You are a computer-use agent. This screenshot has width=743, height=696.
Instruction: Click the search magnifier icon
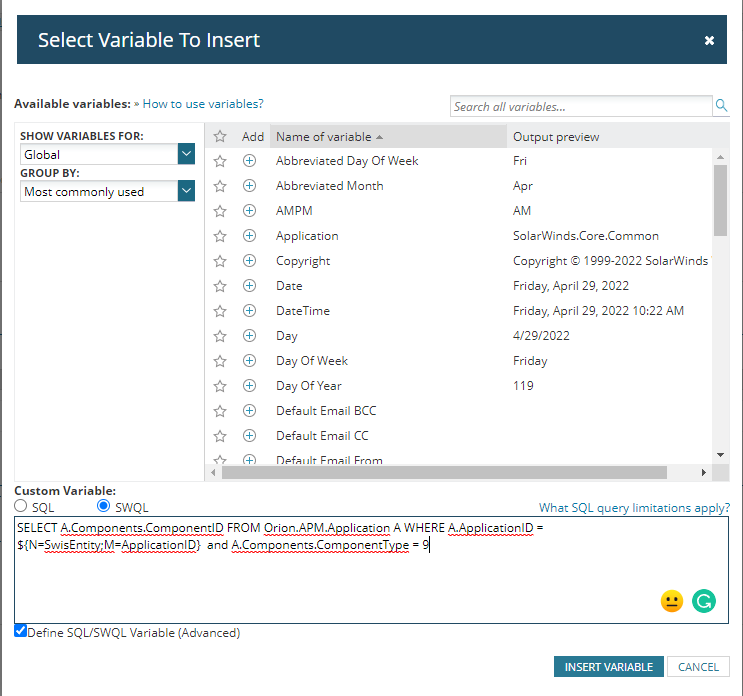click(721, 106)
